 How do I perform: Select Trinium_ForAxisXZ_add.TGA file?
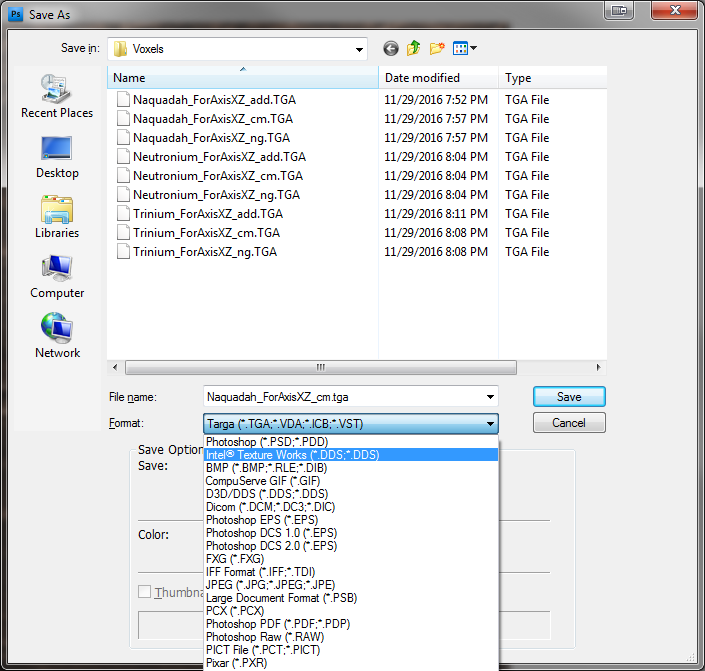(208, 214)
